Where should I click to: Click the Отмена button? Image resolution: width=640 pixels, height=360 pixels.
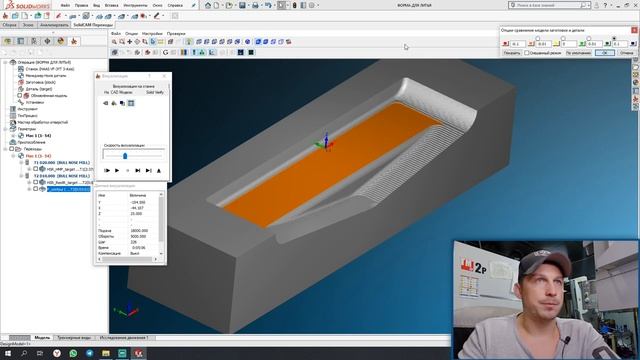pyautogui.click(x=627, y=53)
